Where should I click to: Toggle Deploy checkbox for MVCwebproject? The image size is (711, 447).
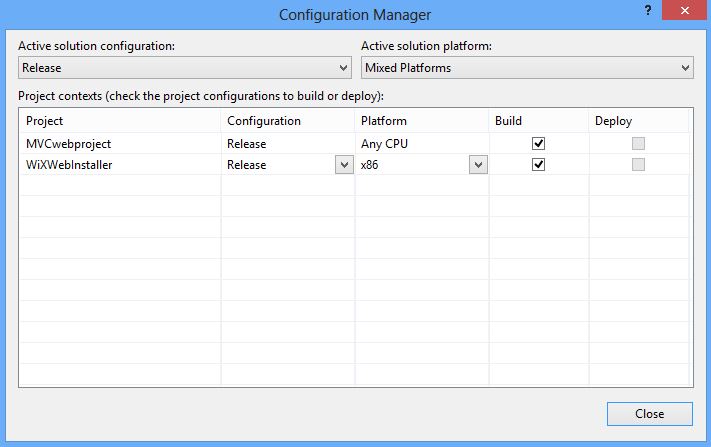click(x=638, y=143)
